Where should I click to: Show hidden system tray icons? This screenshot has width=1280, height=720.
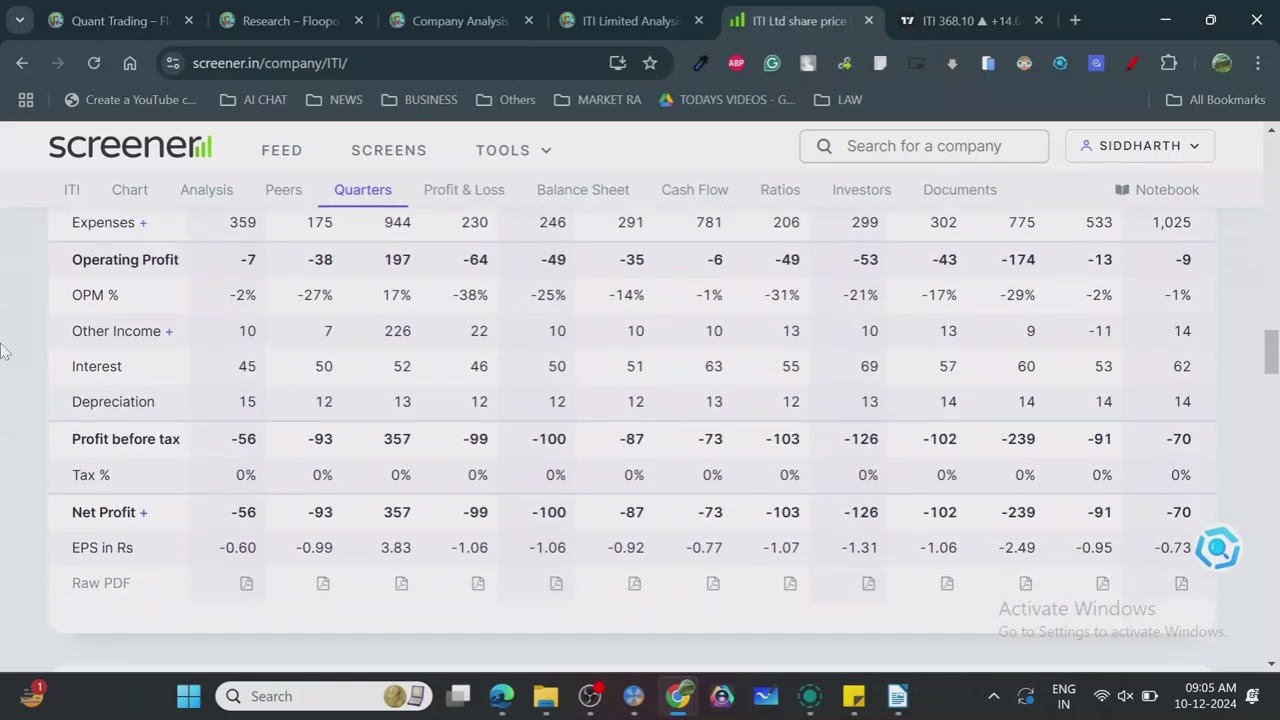point(993,696)
